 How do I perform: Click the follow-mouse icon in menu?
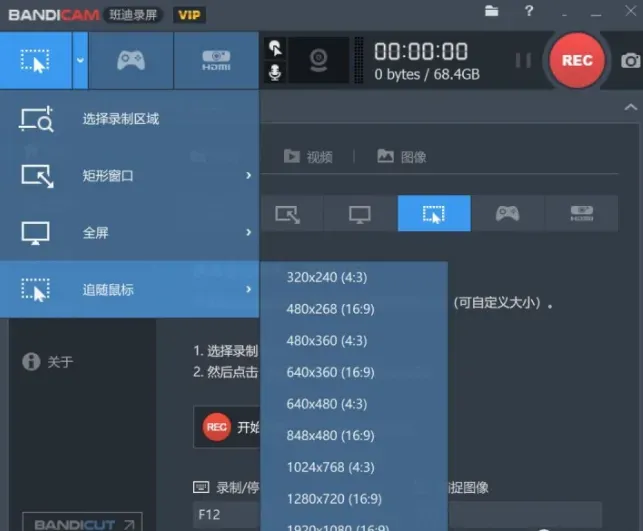pos(36,289)
